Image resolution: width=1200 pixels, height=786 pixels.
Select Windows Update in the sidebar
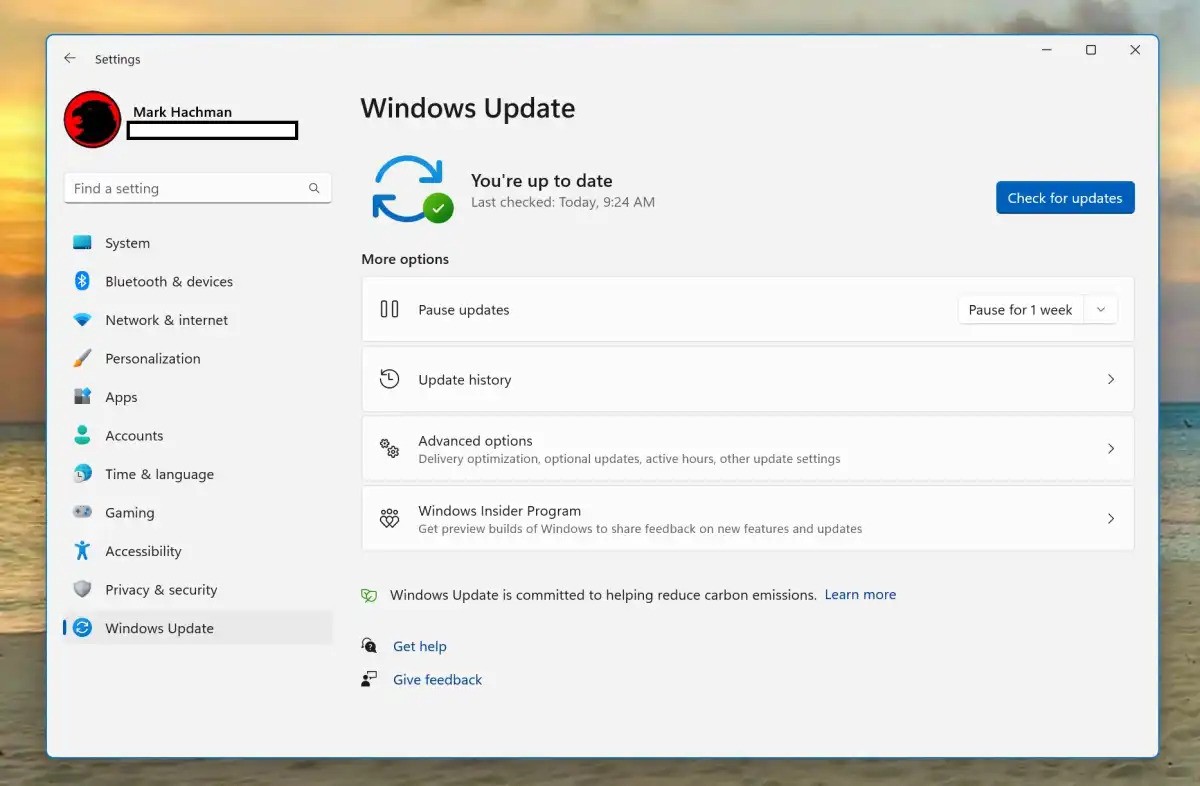(x=159, y=628)
